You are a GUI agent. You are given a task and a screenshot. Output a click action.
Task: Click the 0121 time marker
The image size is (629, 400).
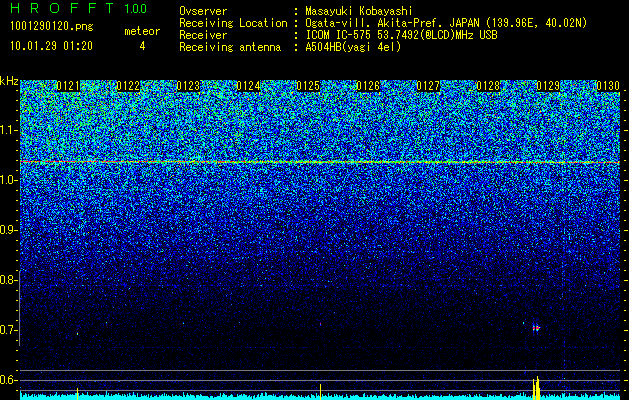pyautogui.click(x=68, y=86)
